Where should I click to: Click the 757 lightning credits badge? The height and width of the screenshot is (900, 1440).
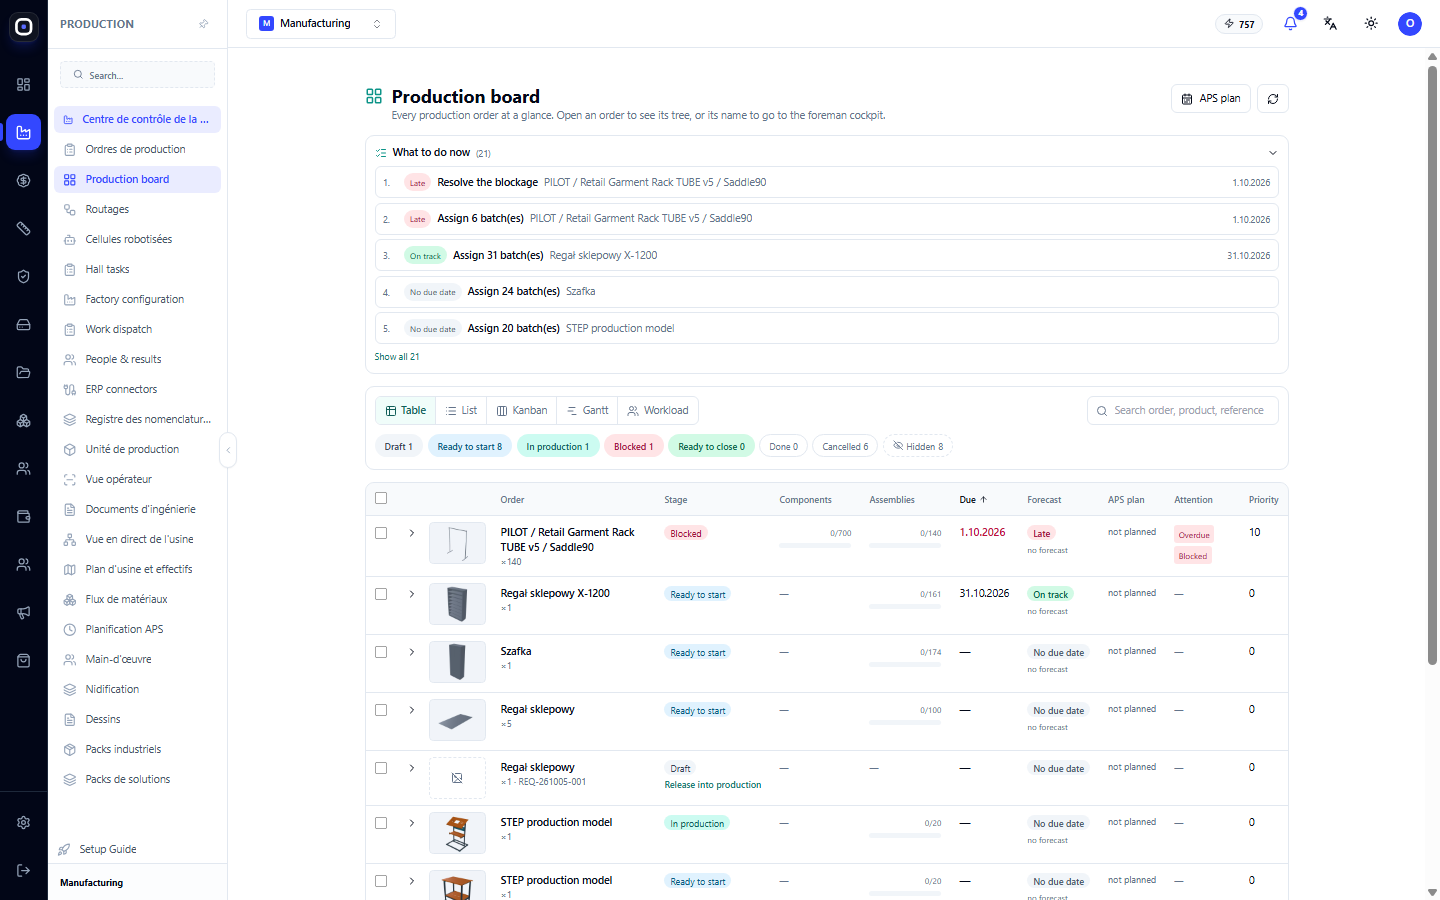coord(1239,24)
